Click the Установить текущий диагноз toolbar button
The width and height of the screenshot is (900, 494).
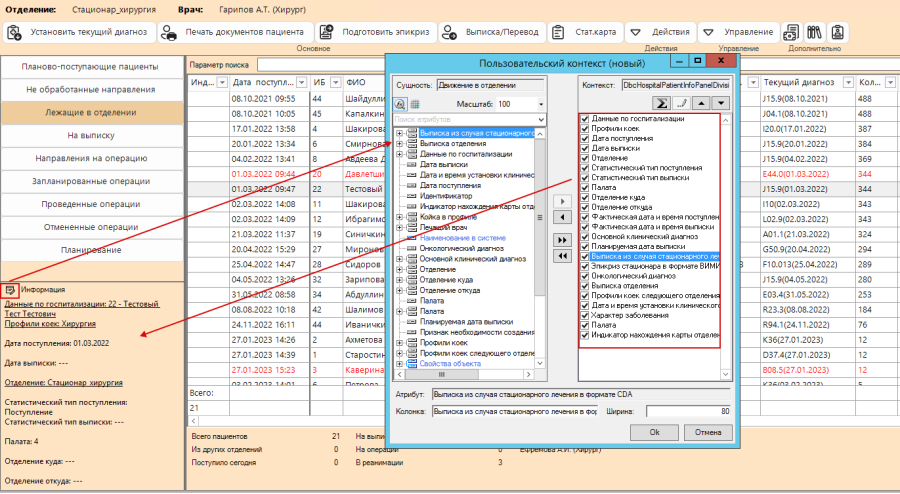point(79,32)
